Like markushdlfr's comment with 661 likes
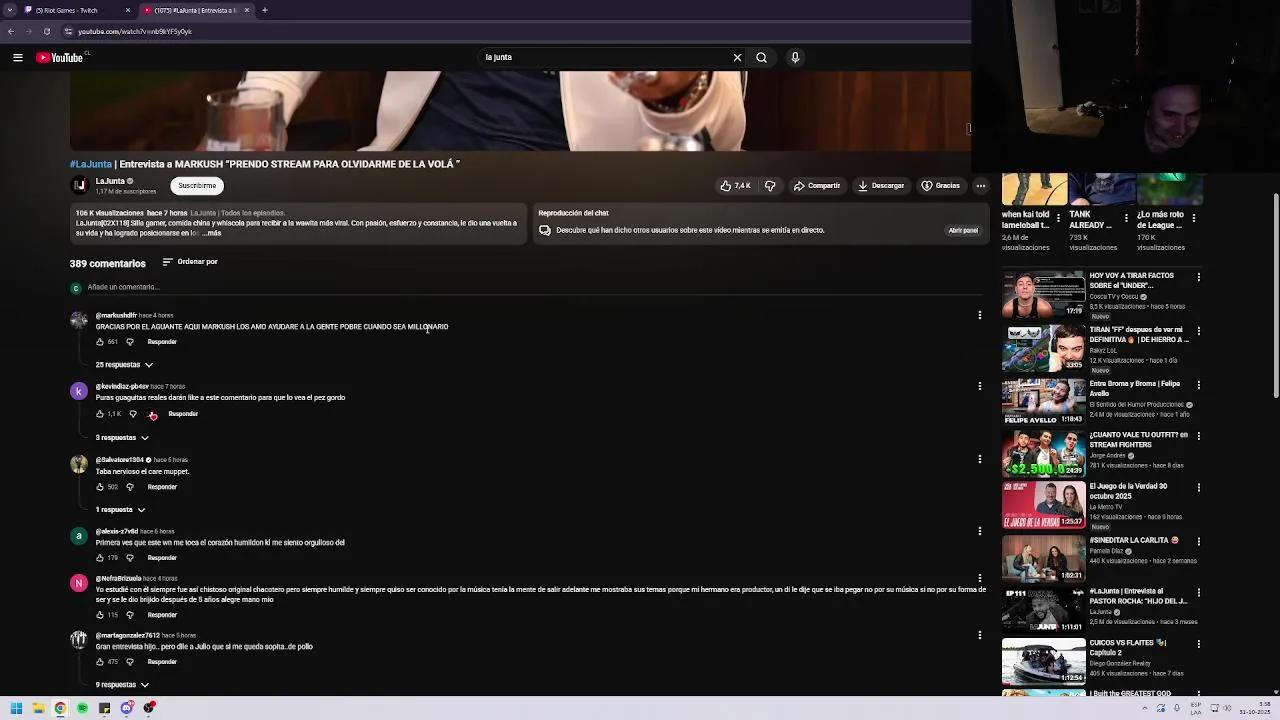Screen dimensions: 1280x720 pyautogui.click(x=100, y=342)
